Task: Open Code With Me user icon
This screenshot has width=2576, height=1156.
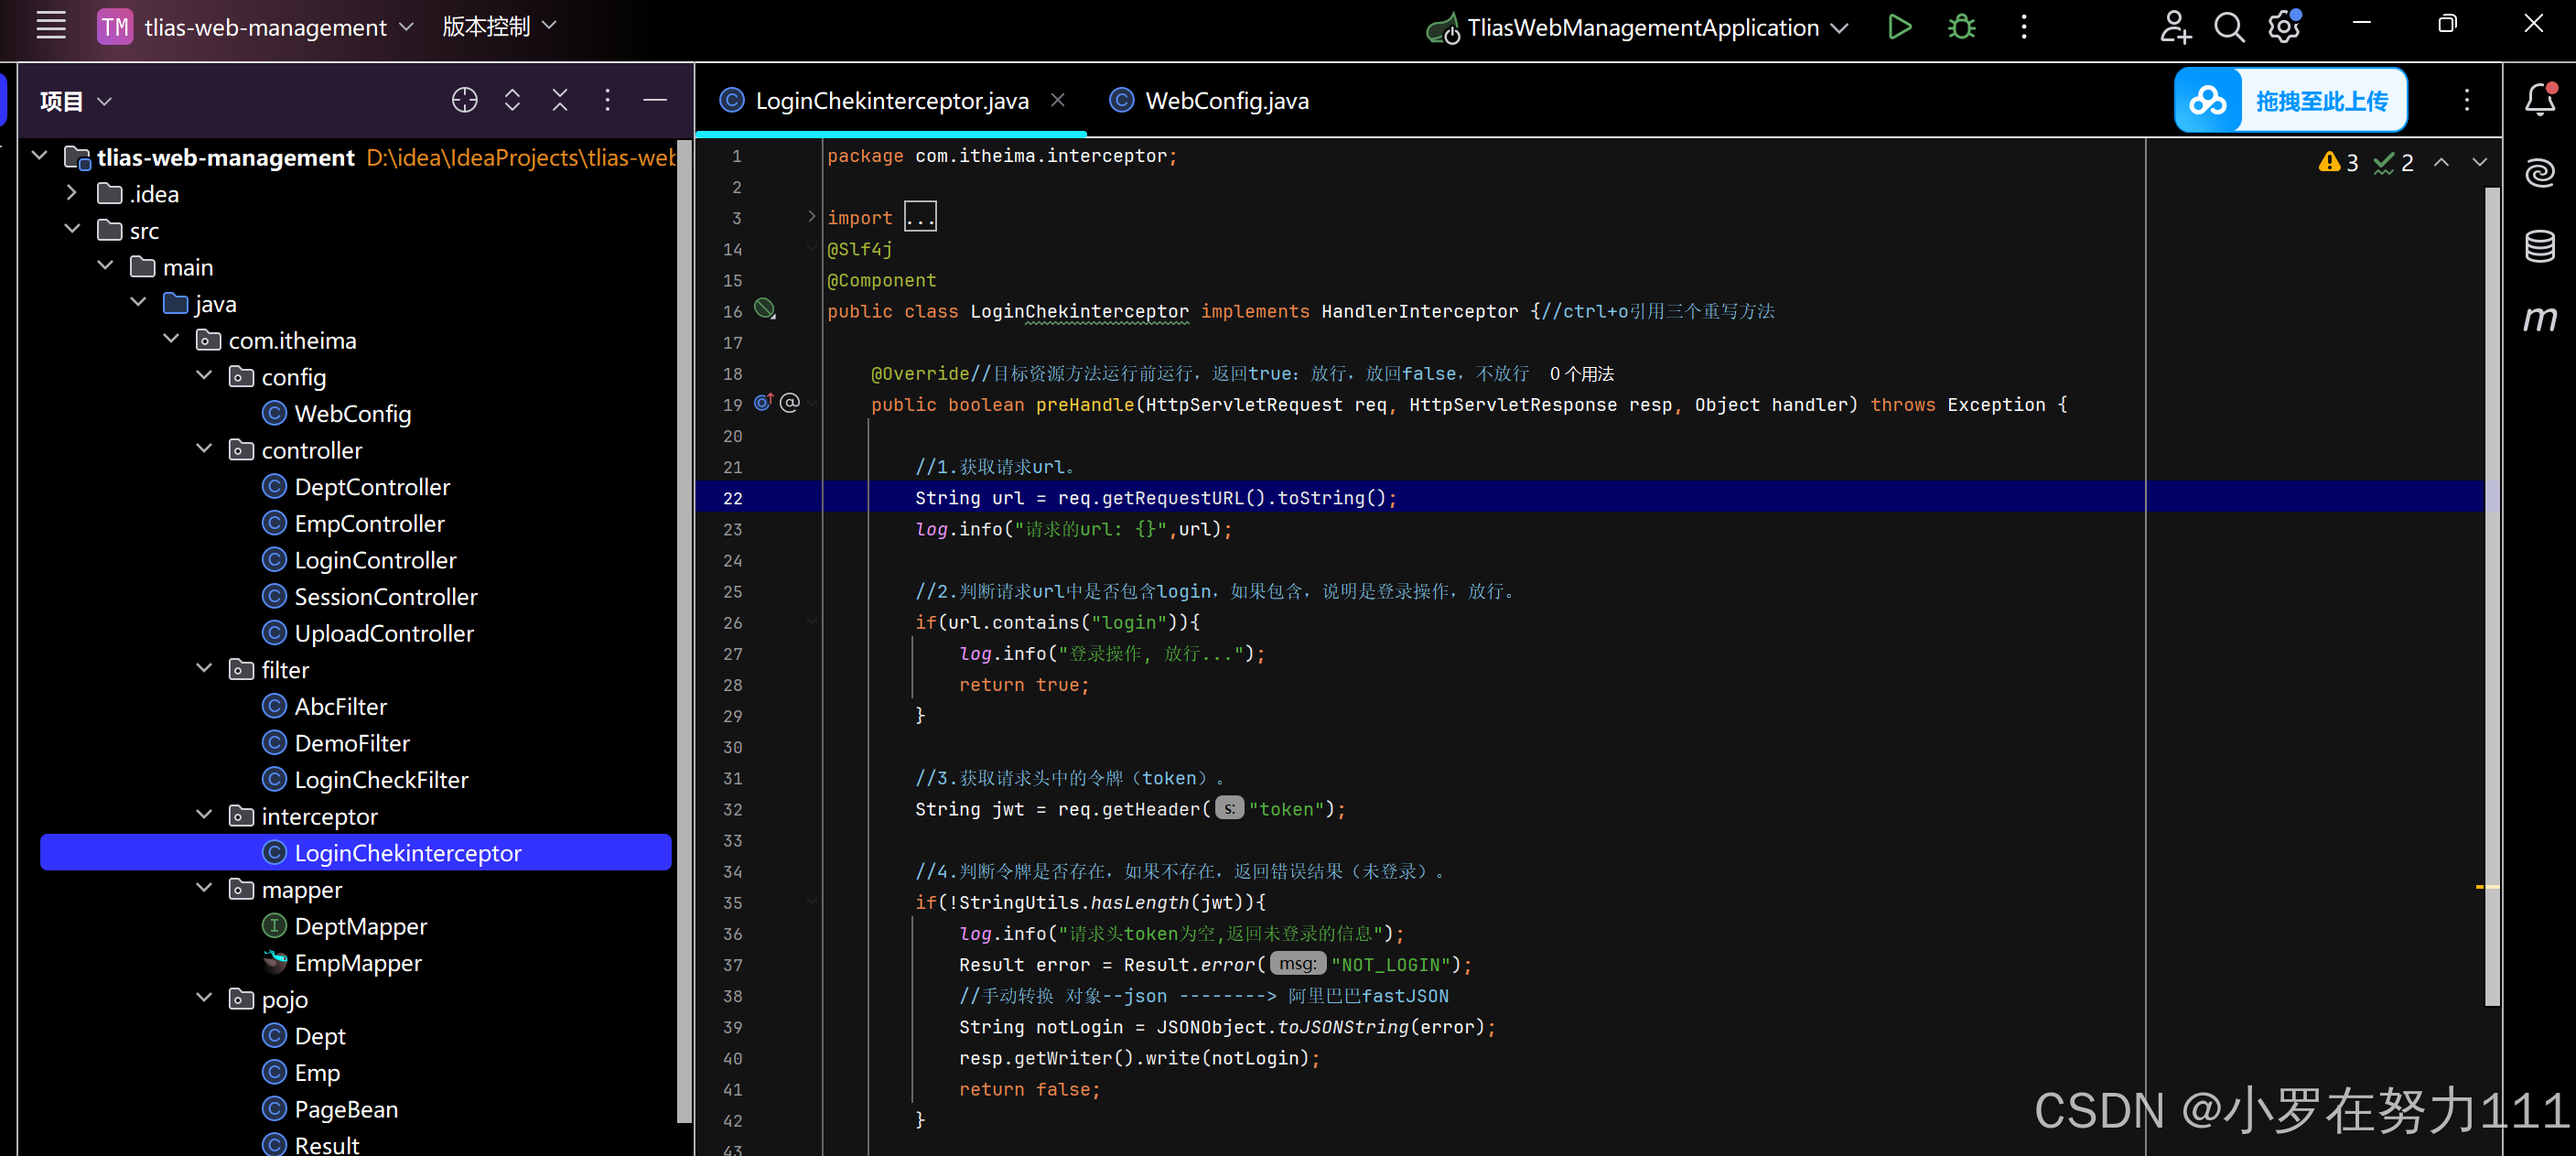Action: pyautogui.click(x=2174, y=27)
